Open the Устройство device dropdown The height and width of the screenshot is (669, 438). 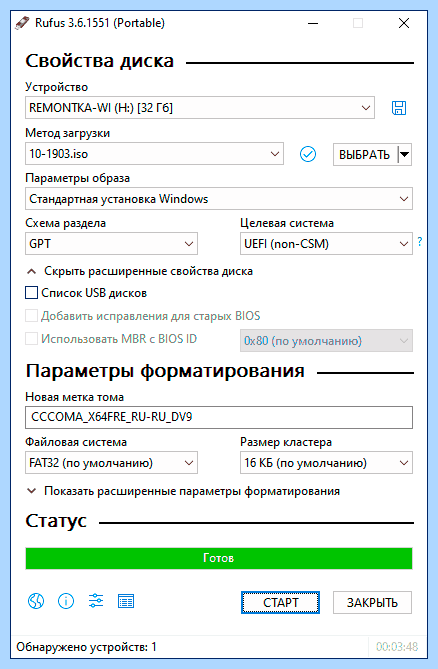tap(200, 108)
